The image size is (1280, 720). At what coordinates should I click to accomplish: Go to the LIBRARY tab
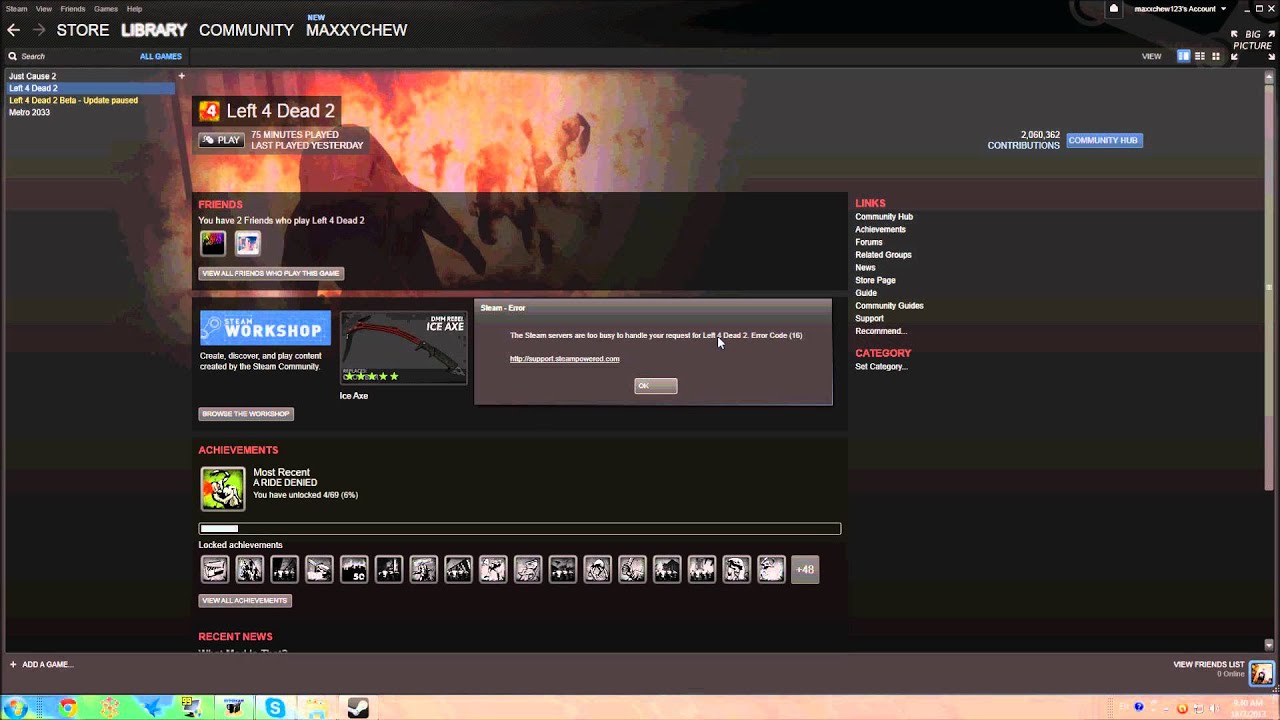pos(154,31)
